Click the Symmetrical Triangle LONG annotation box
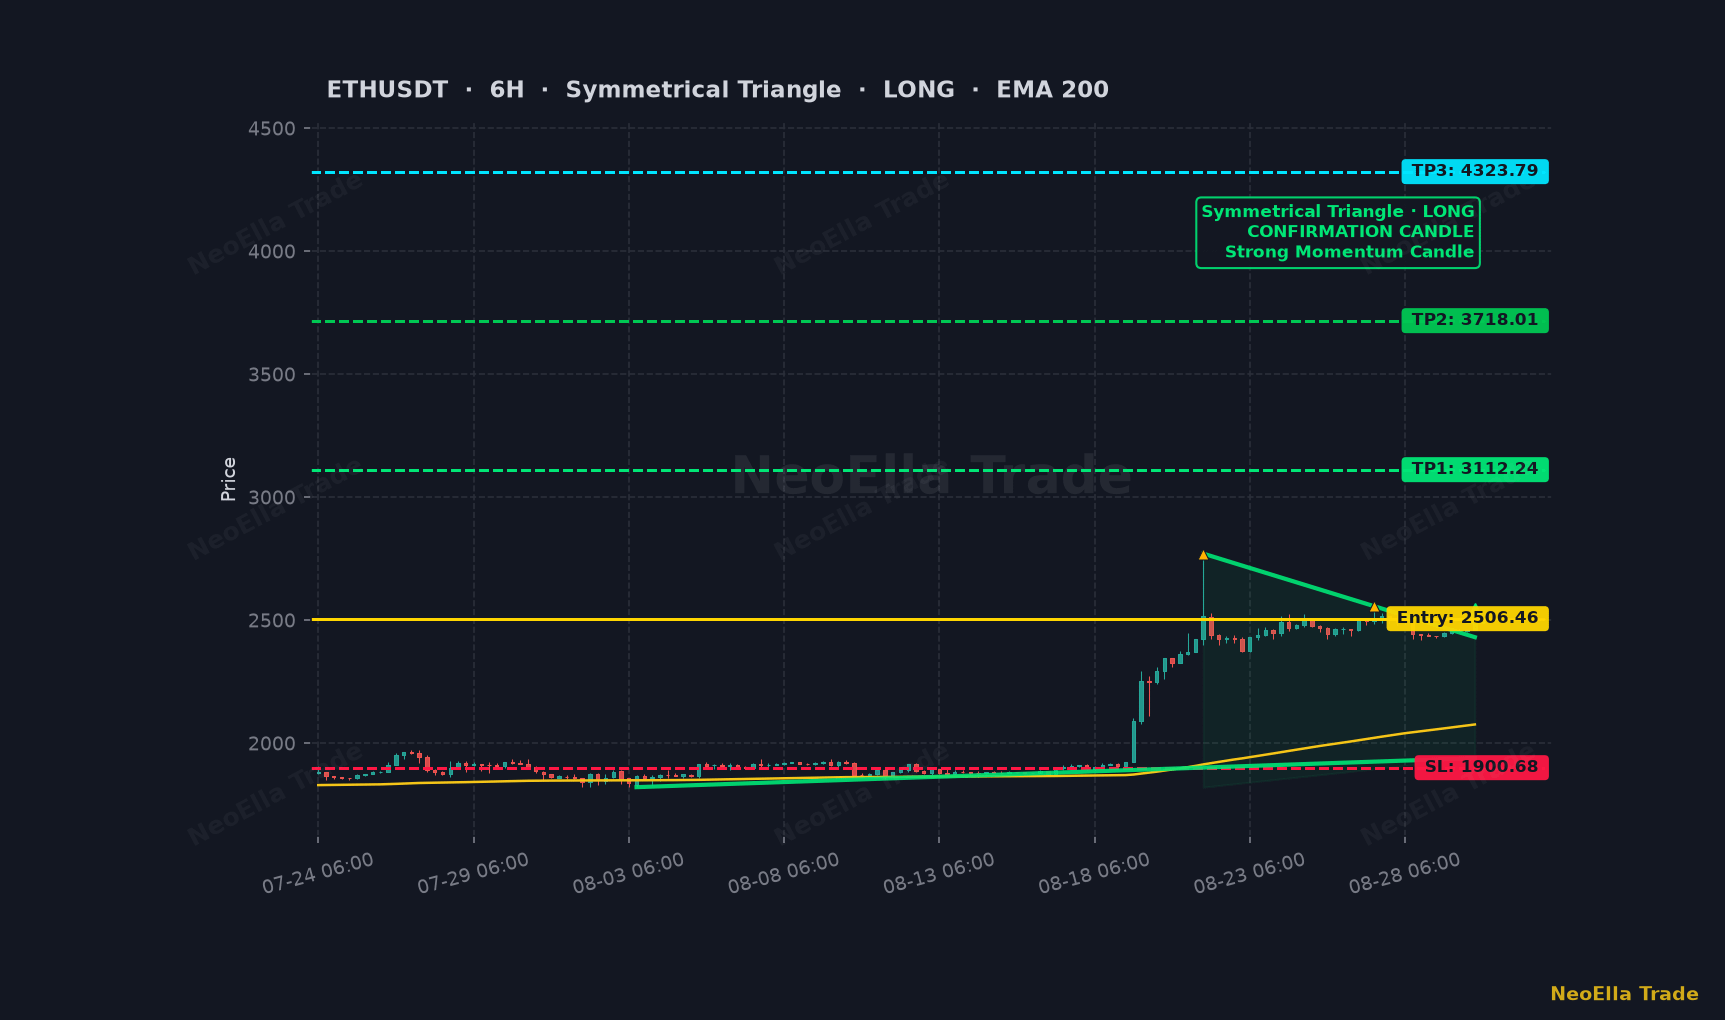Image resolution: width=1725 pixels, height=1020 pixels. coord(1338,232)
